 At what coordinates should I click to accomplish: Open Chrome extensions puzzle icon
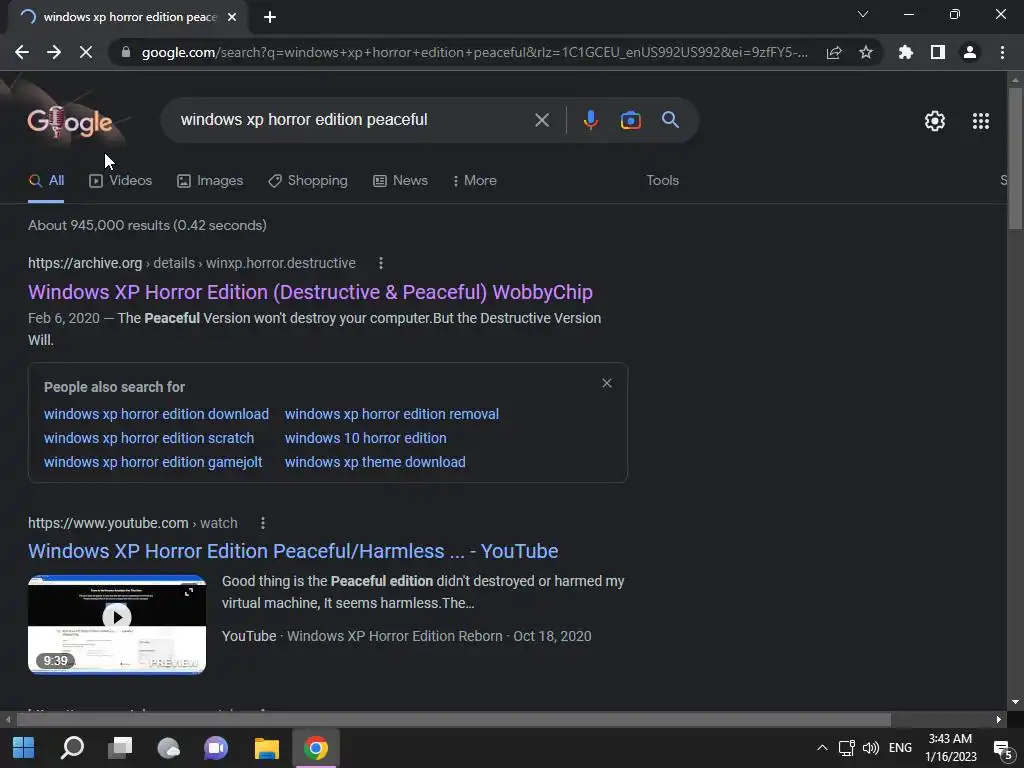[905, 52]
